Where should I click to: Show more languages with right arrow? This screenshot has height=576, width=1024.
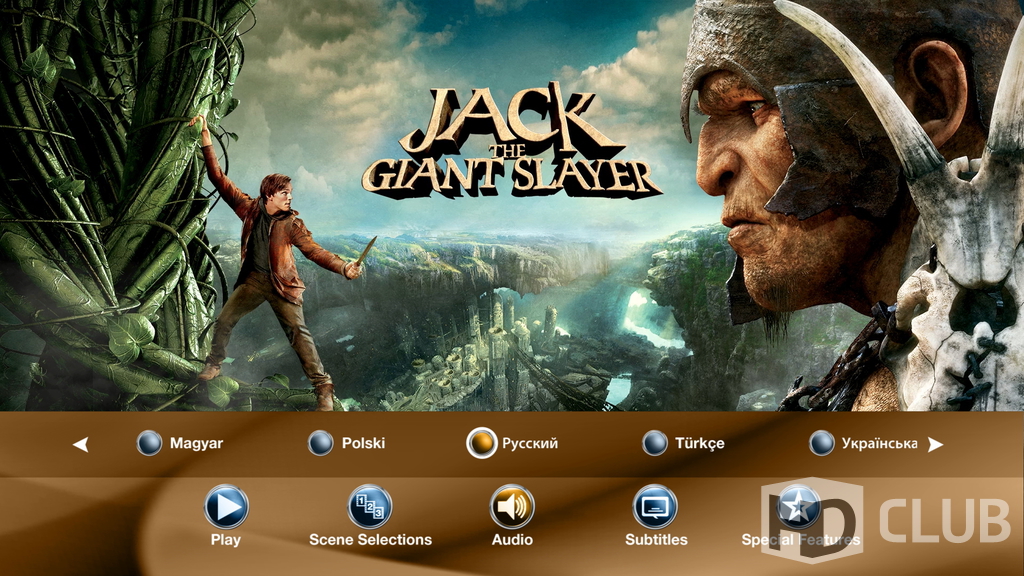(x=935, y=444)
